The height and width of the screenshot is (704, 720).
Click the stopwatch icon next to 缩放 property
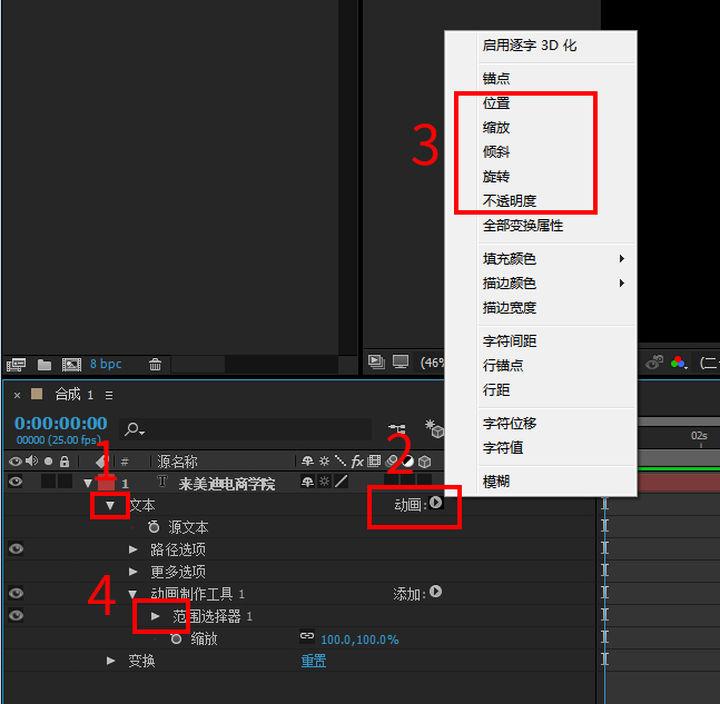point(176,638)
